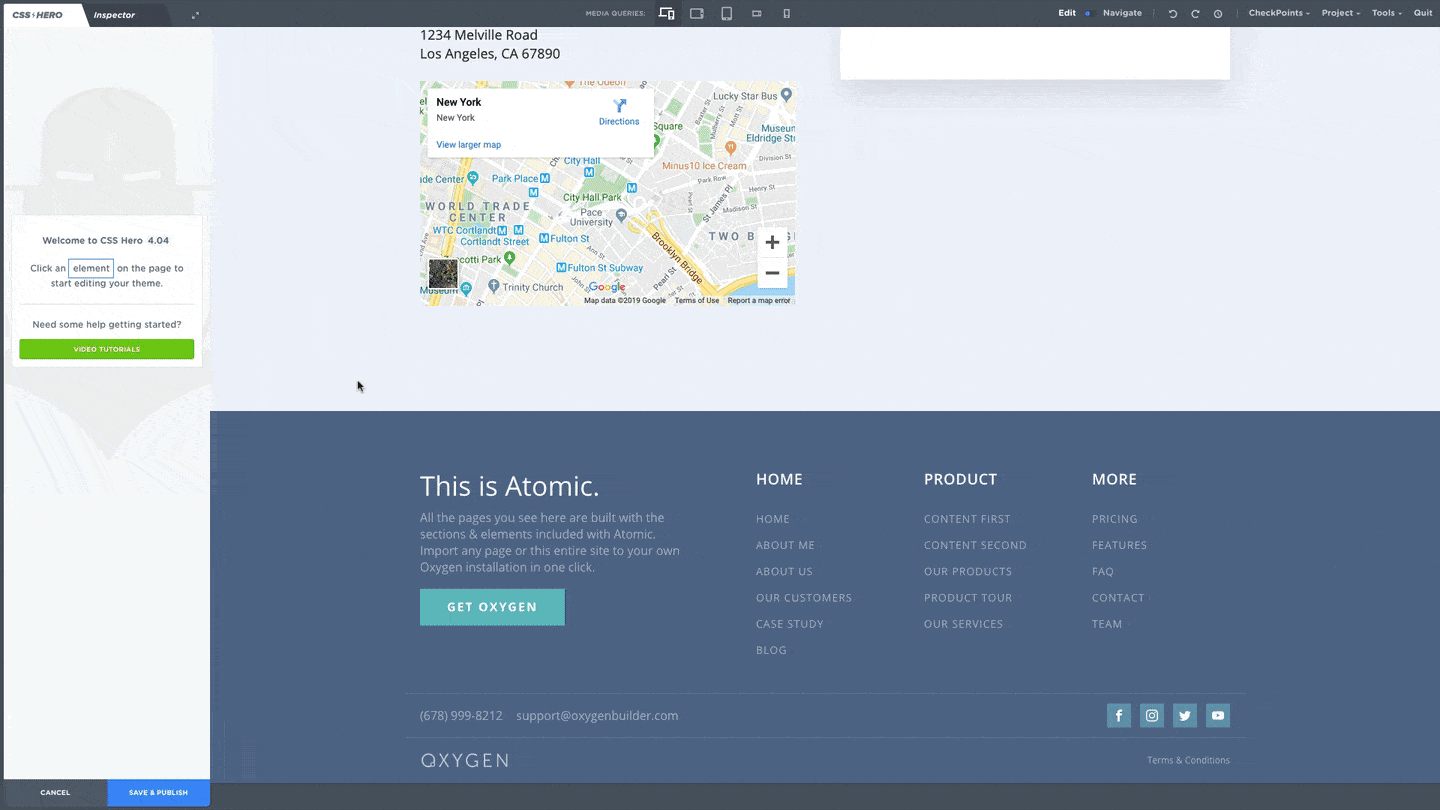Open the Our Products footer link
This screenshot has height=810, width=1440.
click(x=968, y=571)
